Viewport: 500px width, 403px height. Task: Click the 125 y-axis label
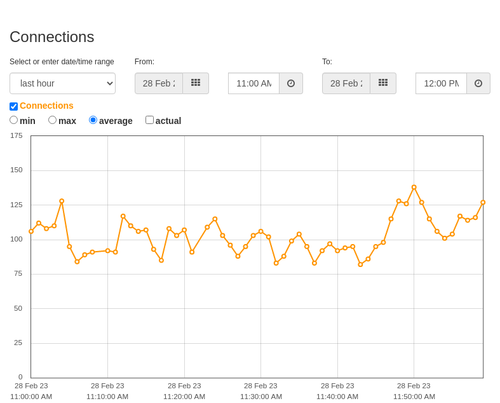tap(16, 205)
